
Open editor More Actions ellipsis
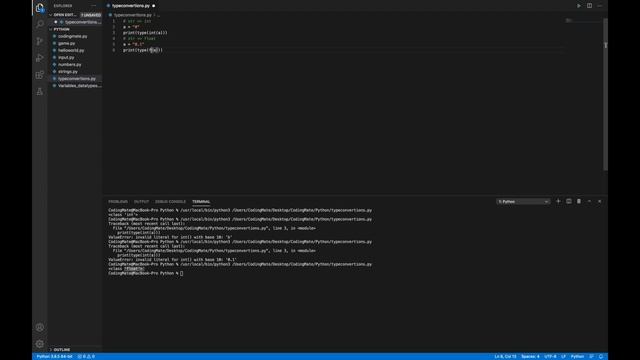(x=600, y=6)
